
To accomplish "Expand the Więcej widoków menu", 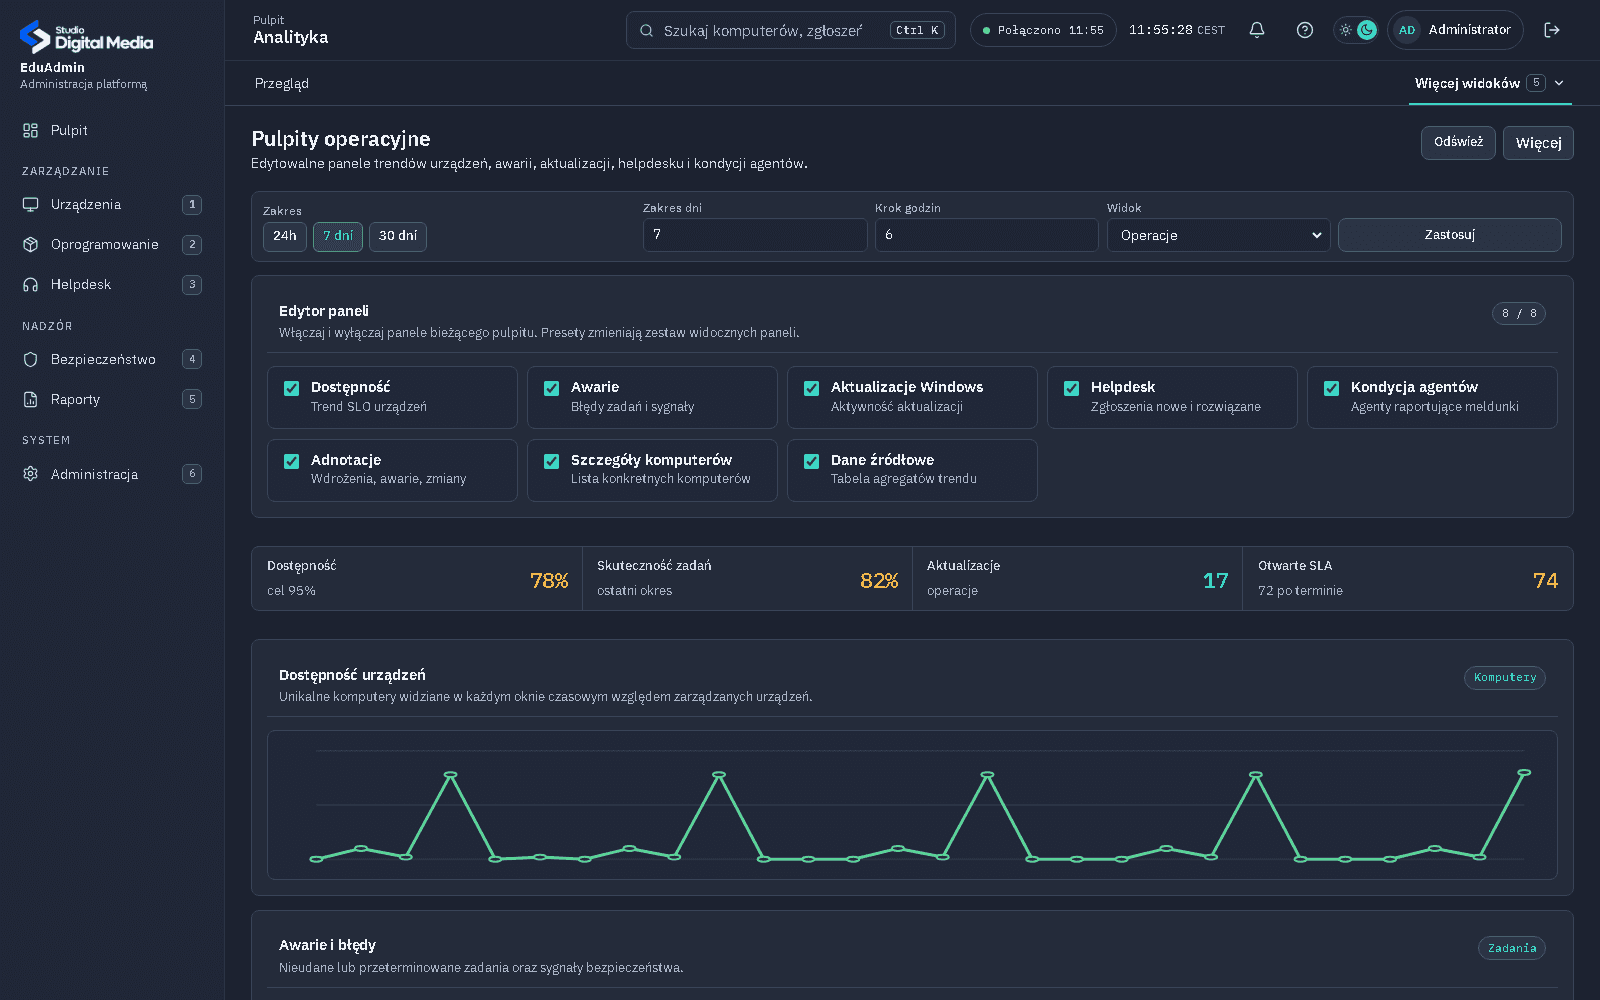I will point(1490,83).
